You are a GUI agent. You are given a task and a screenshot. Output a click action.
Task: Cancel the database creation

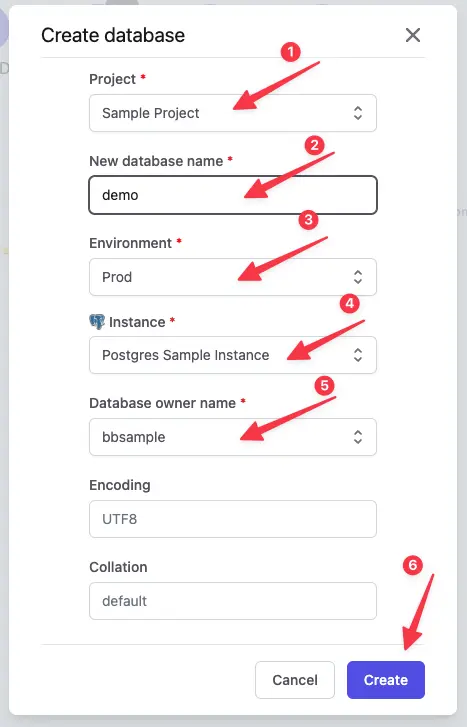point(295,680)
